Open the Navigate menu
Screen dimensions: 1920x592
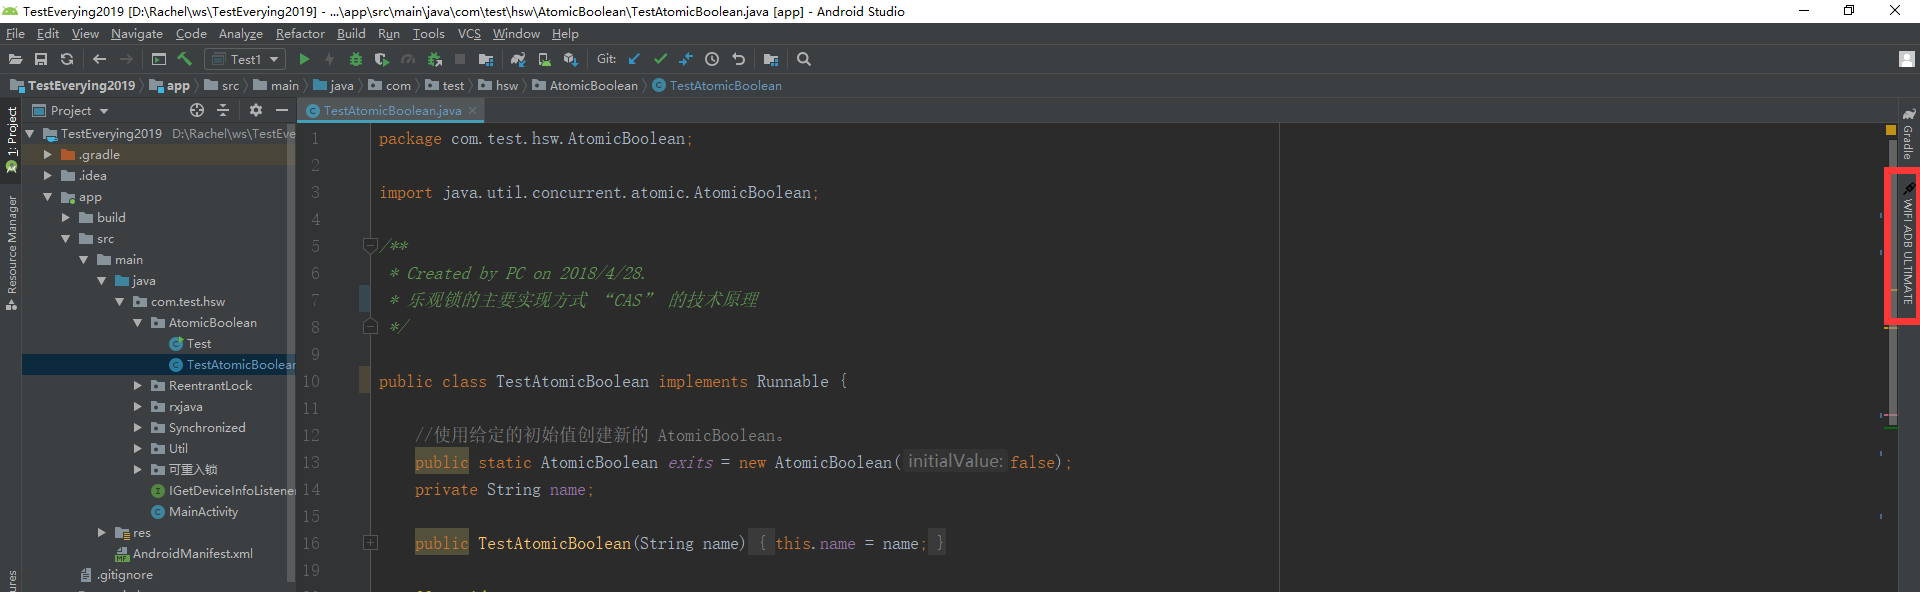[x=137, y=34]
